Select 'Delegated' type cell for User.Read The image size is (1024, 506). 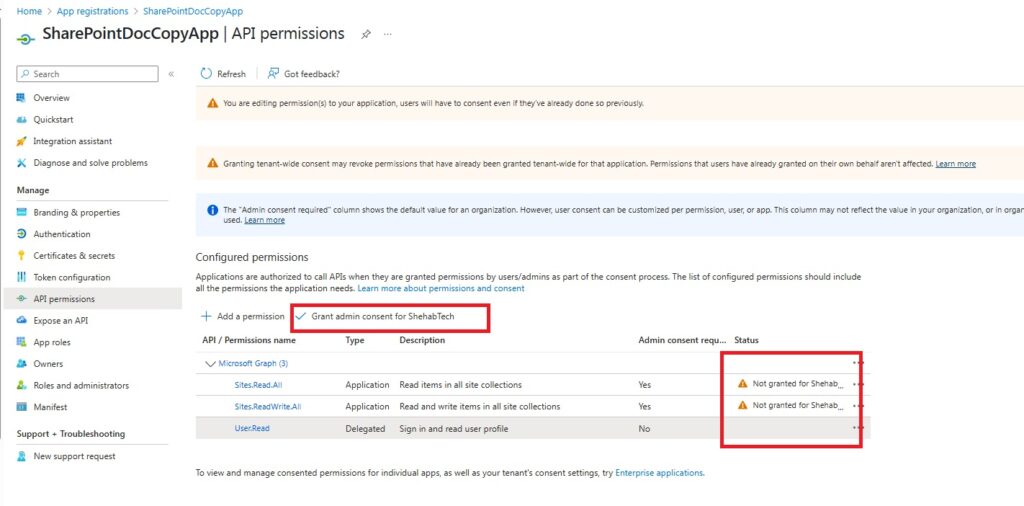366,428
